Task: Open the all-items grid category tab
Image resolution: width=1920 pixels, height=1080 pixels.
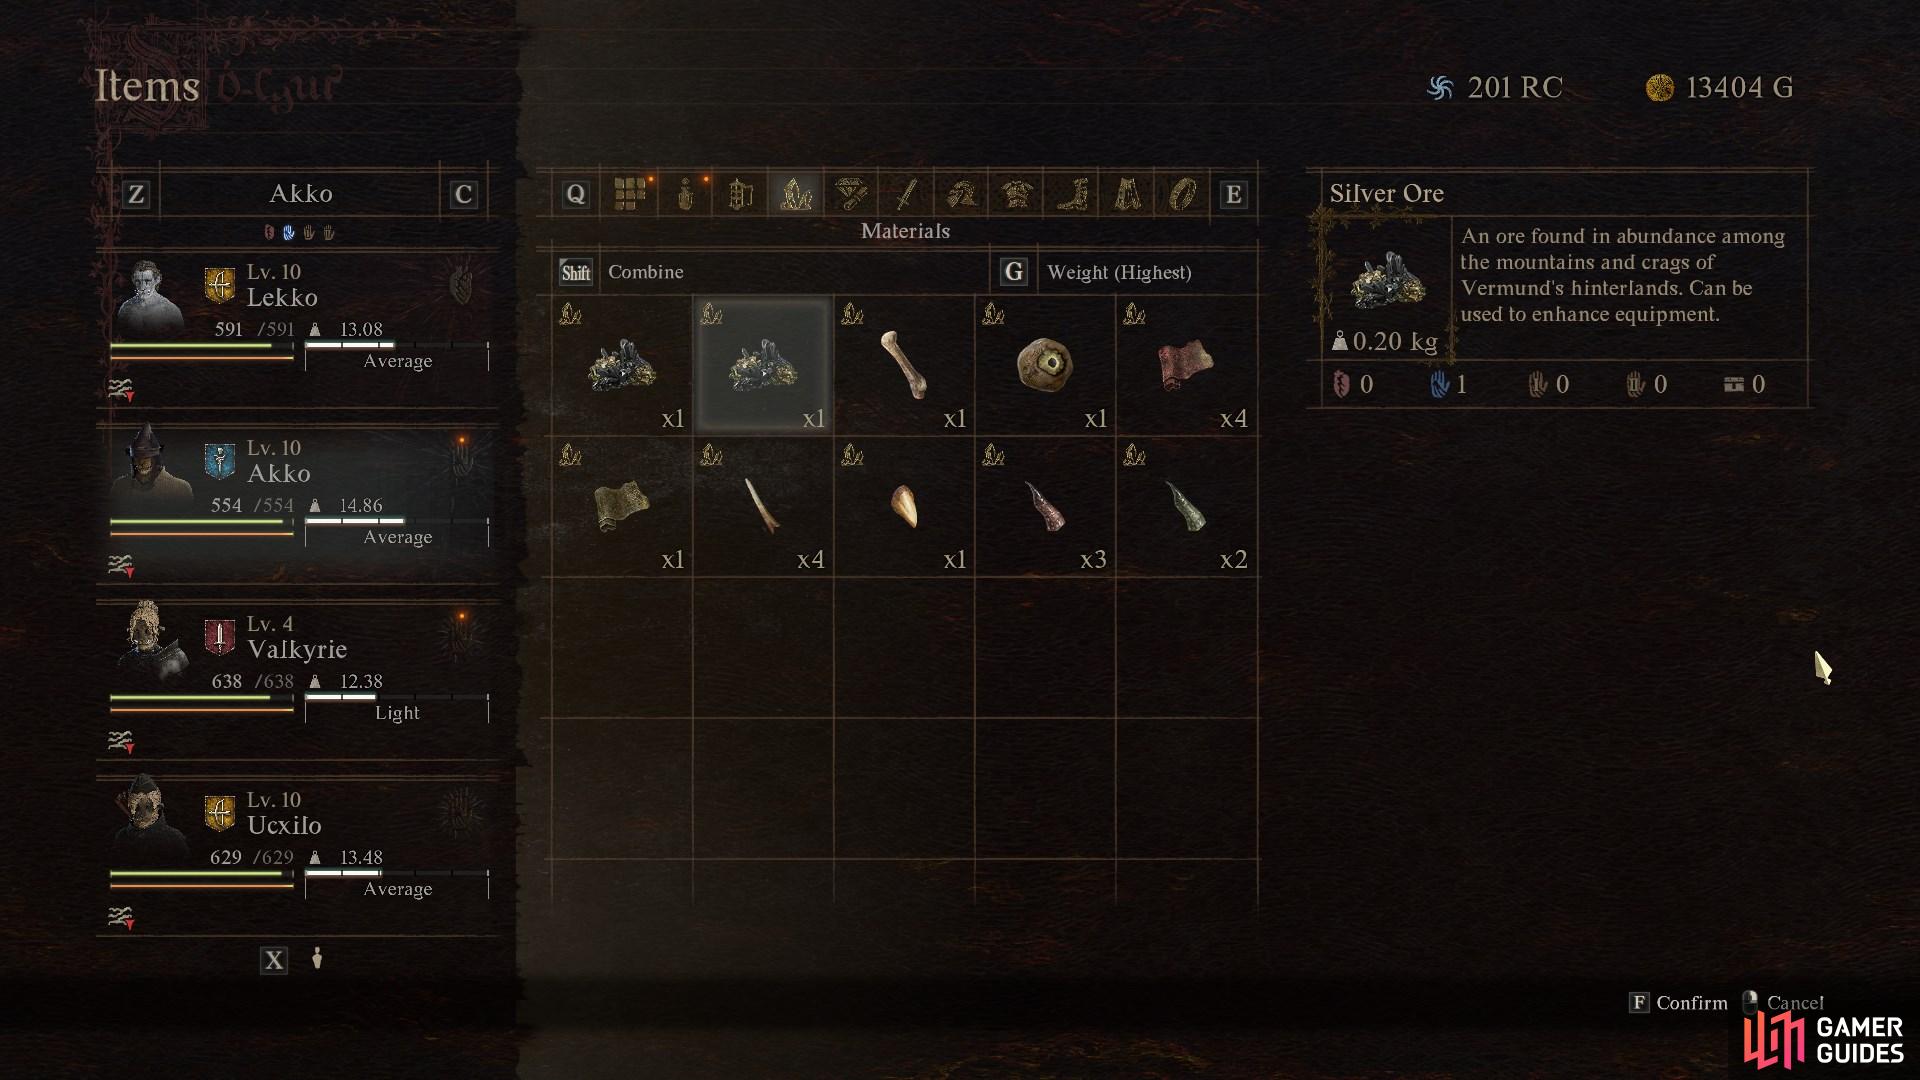Action: [x=629, y=194]
